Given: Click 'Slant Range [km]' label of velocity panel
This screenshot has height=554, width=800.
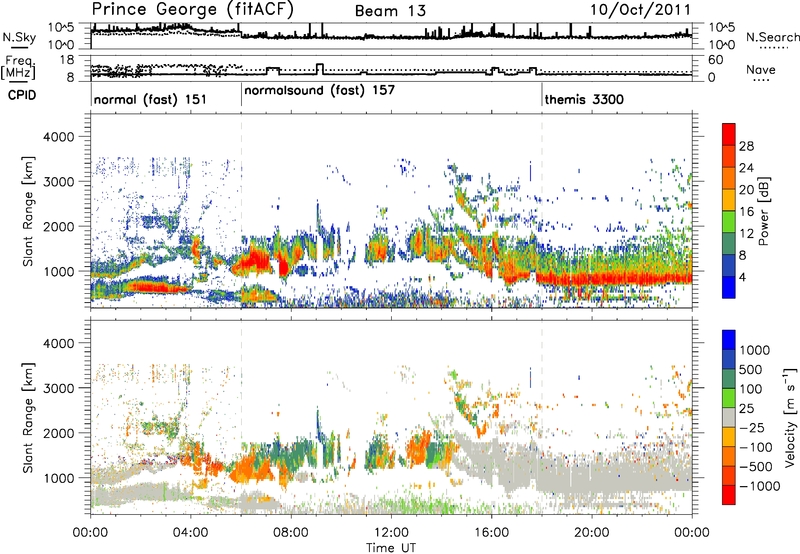Looking at the screenshot, I should click(28, 418).
